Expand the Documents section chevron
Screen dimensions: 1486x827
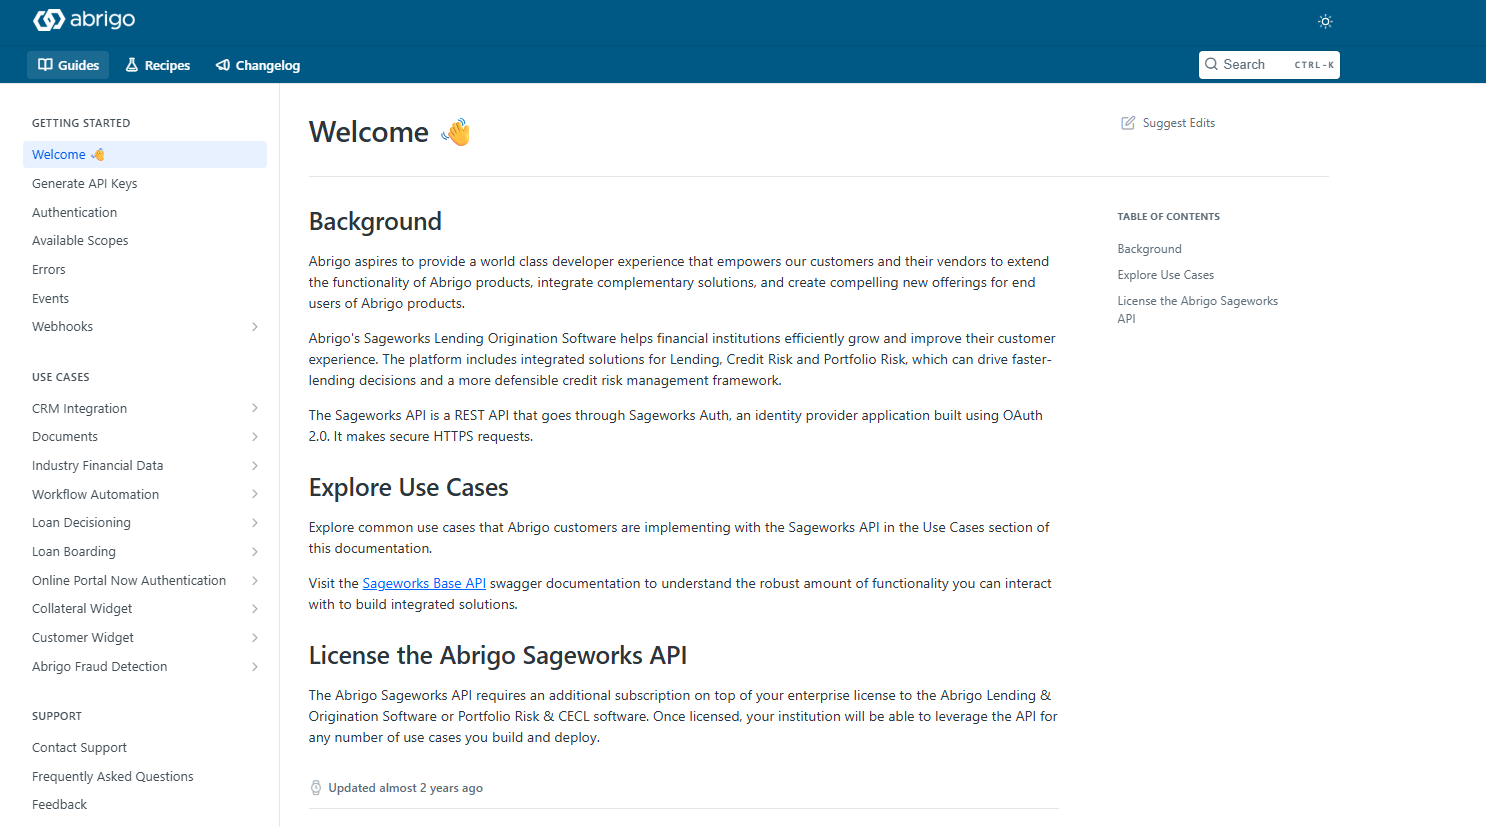tap(255, 437)
